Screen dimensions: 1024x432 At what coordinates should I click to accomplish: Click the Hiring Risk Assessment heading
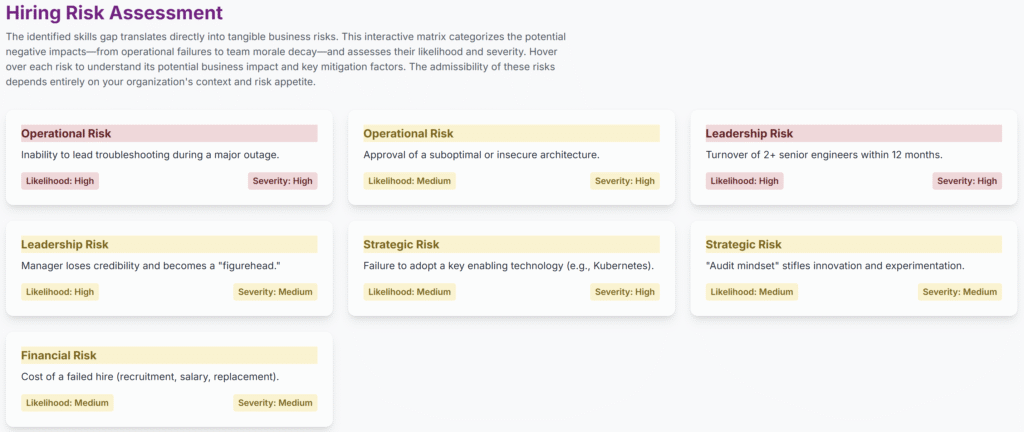coord(114,12)
